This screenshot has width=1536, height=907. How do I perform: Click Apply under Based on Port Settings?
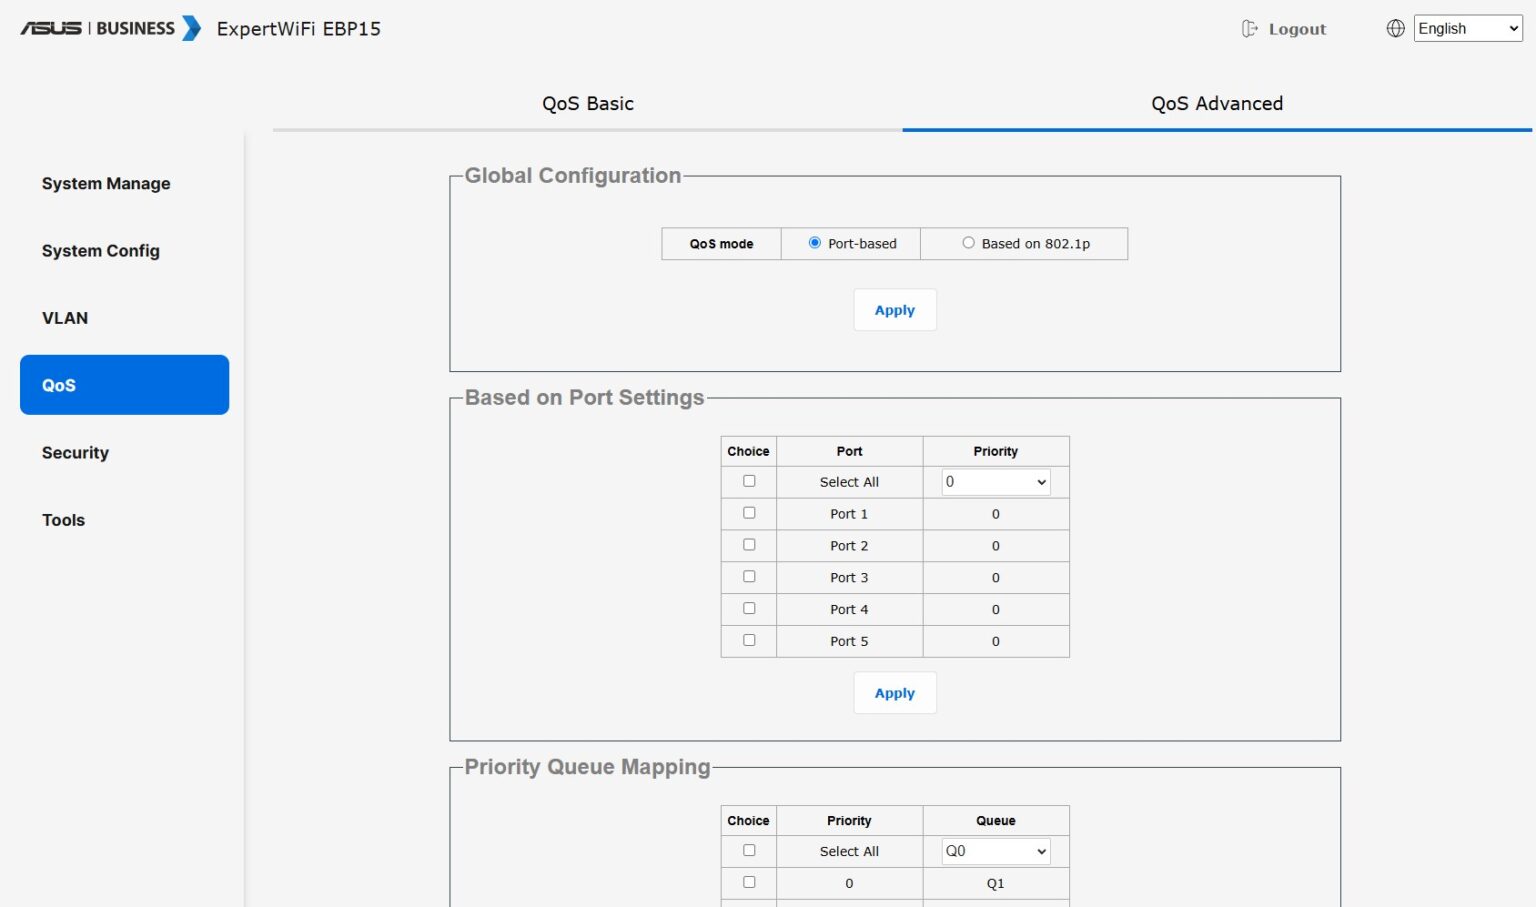pos(894,693)
